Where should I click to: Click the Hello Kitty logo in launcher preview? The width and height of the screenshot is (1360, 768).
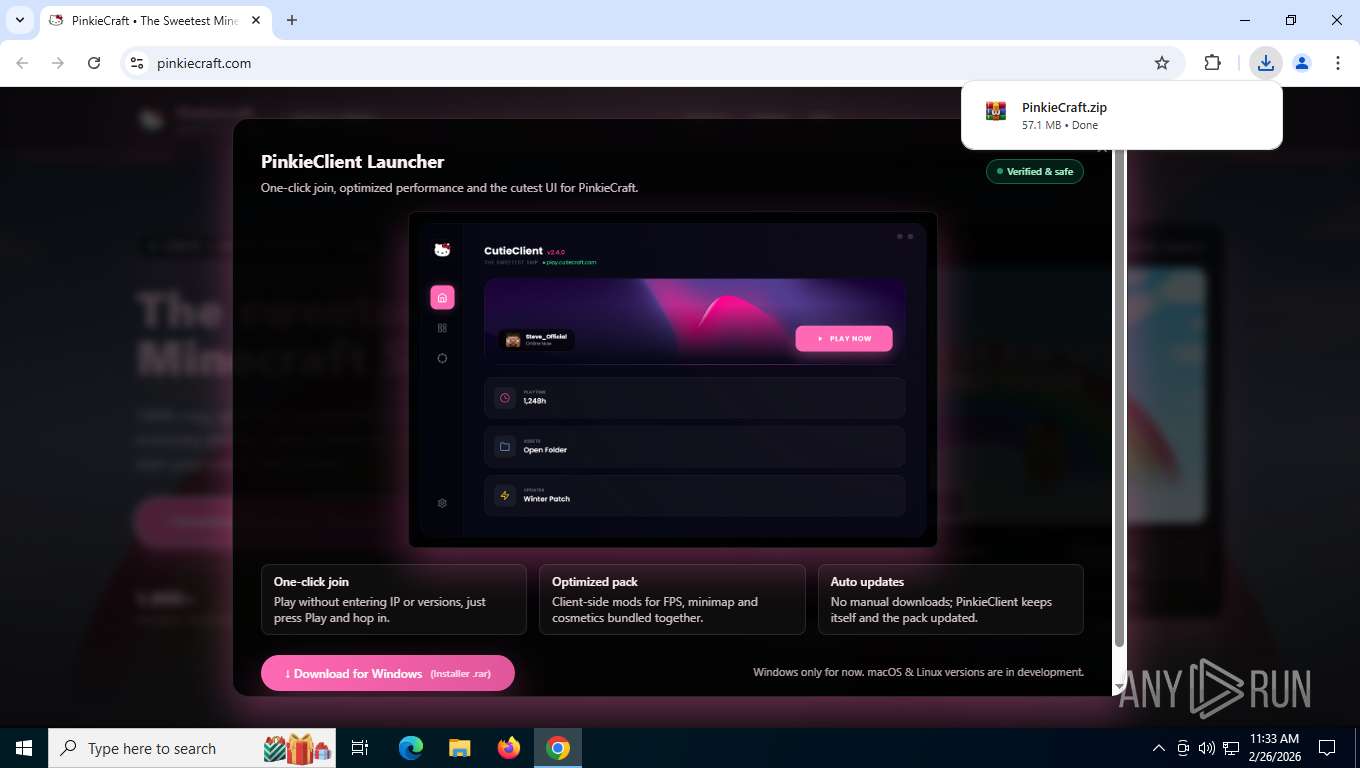coord(442,250)
